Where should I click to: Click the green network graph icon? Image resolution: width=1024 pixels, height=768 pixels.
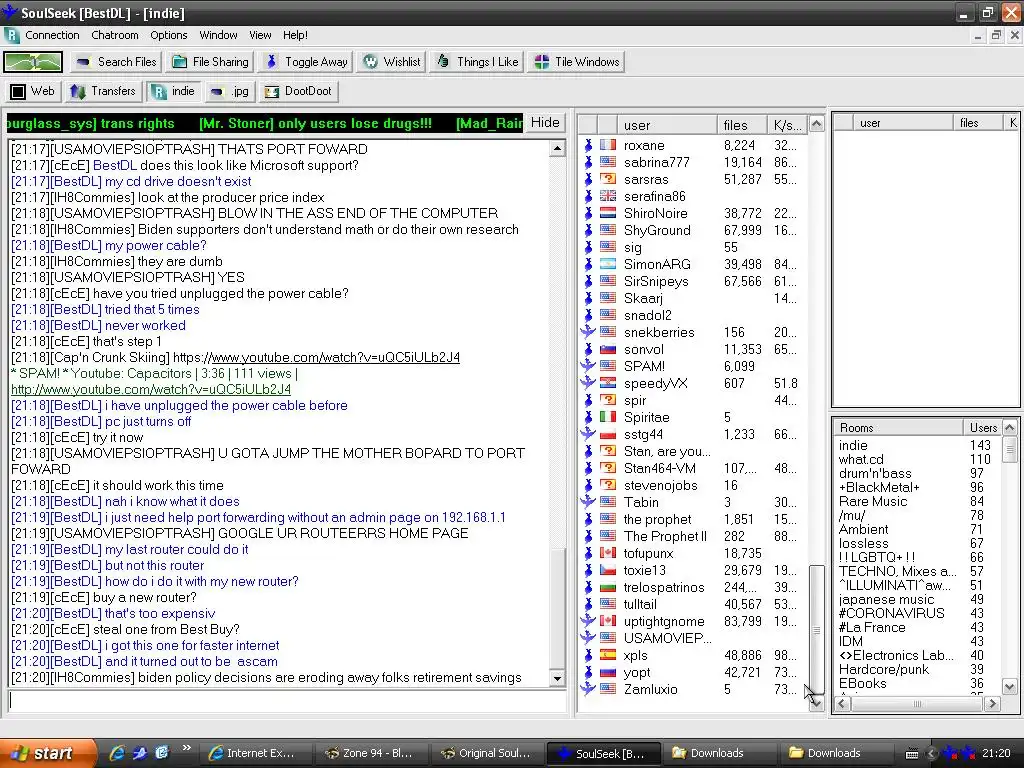point(33,62)
